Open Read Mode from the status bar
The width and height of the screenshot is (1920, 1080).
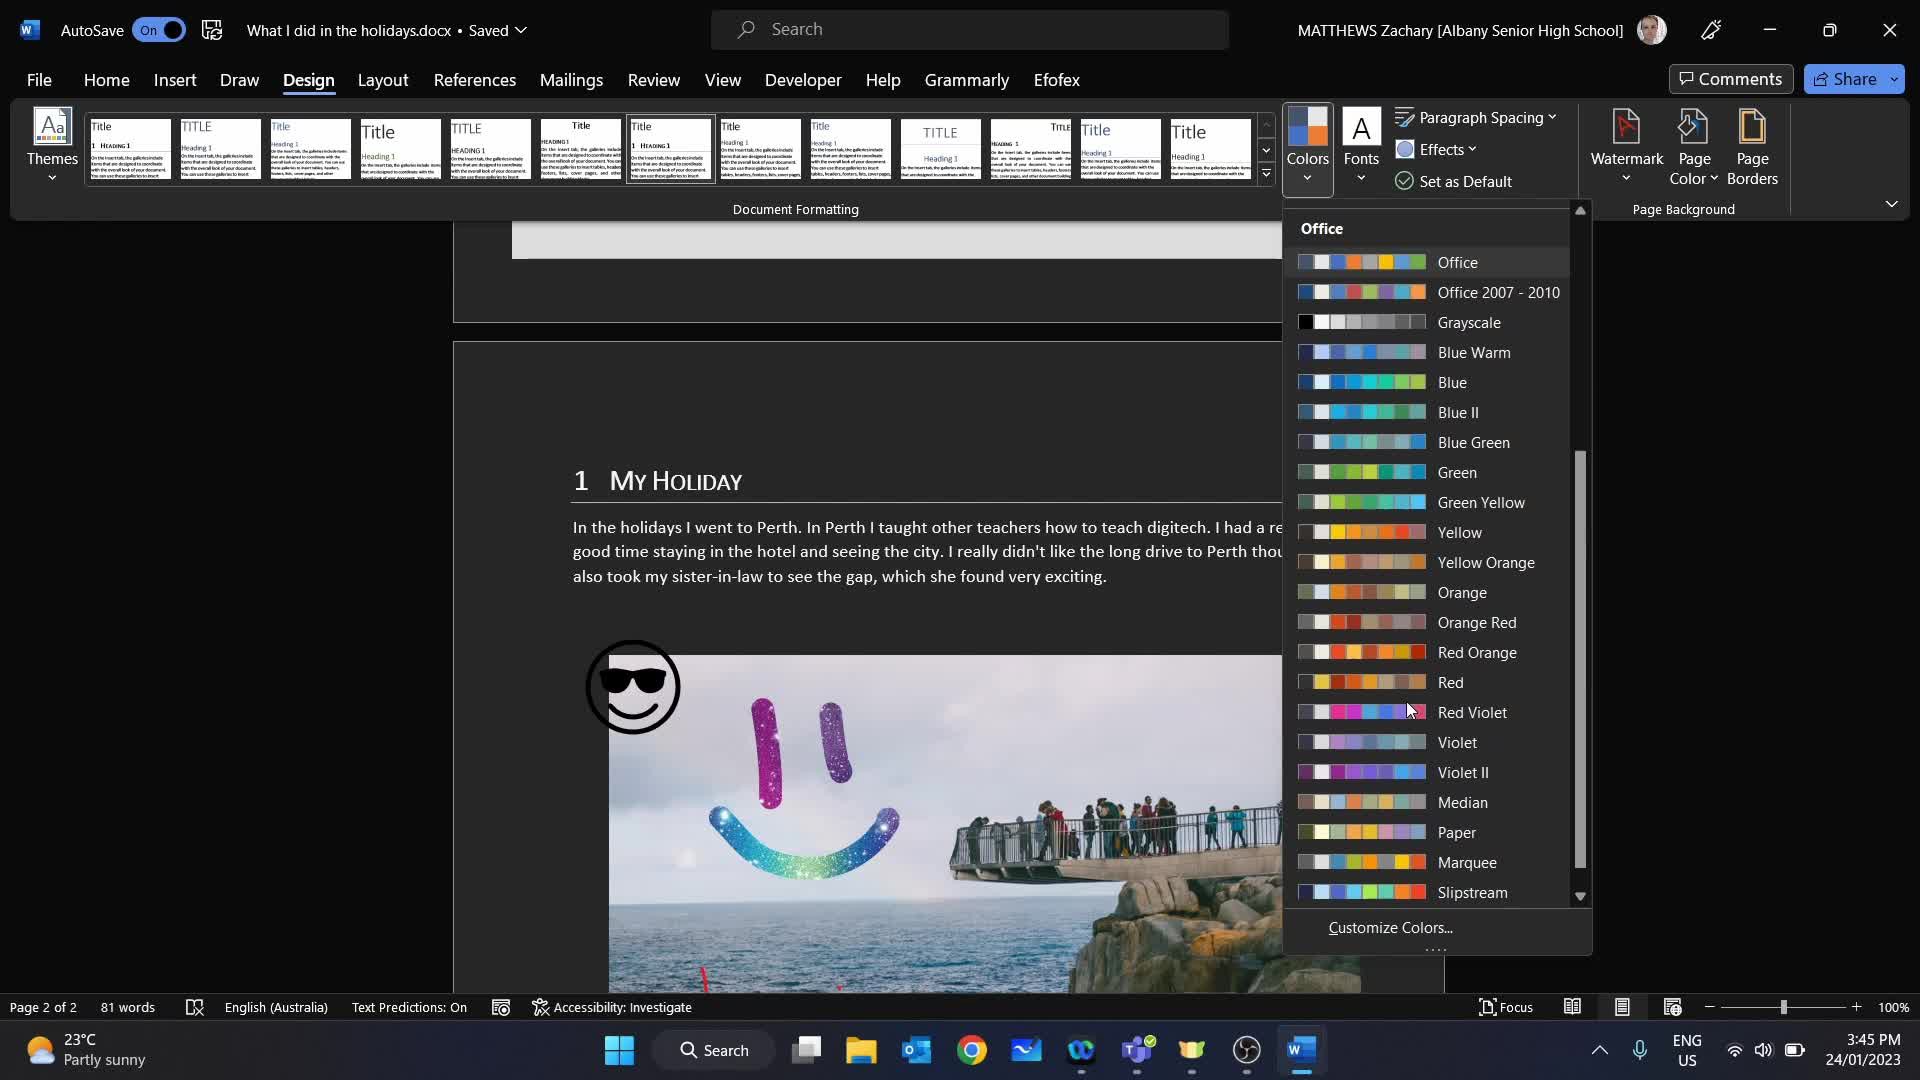1572,1007
